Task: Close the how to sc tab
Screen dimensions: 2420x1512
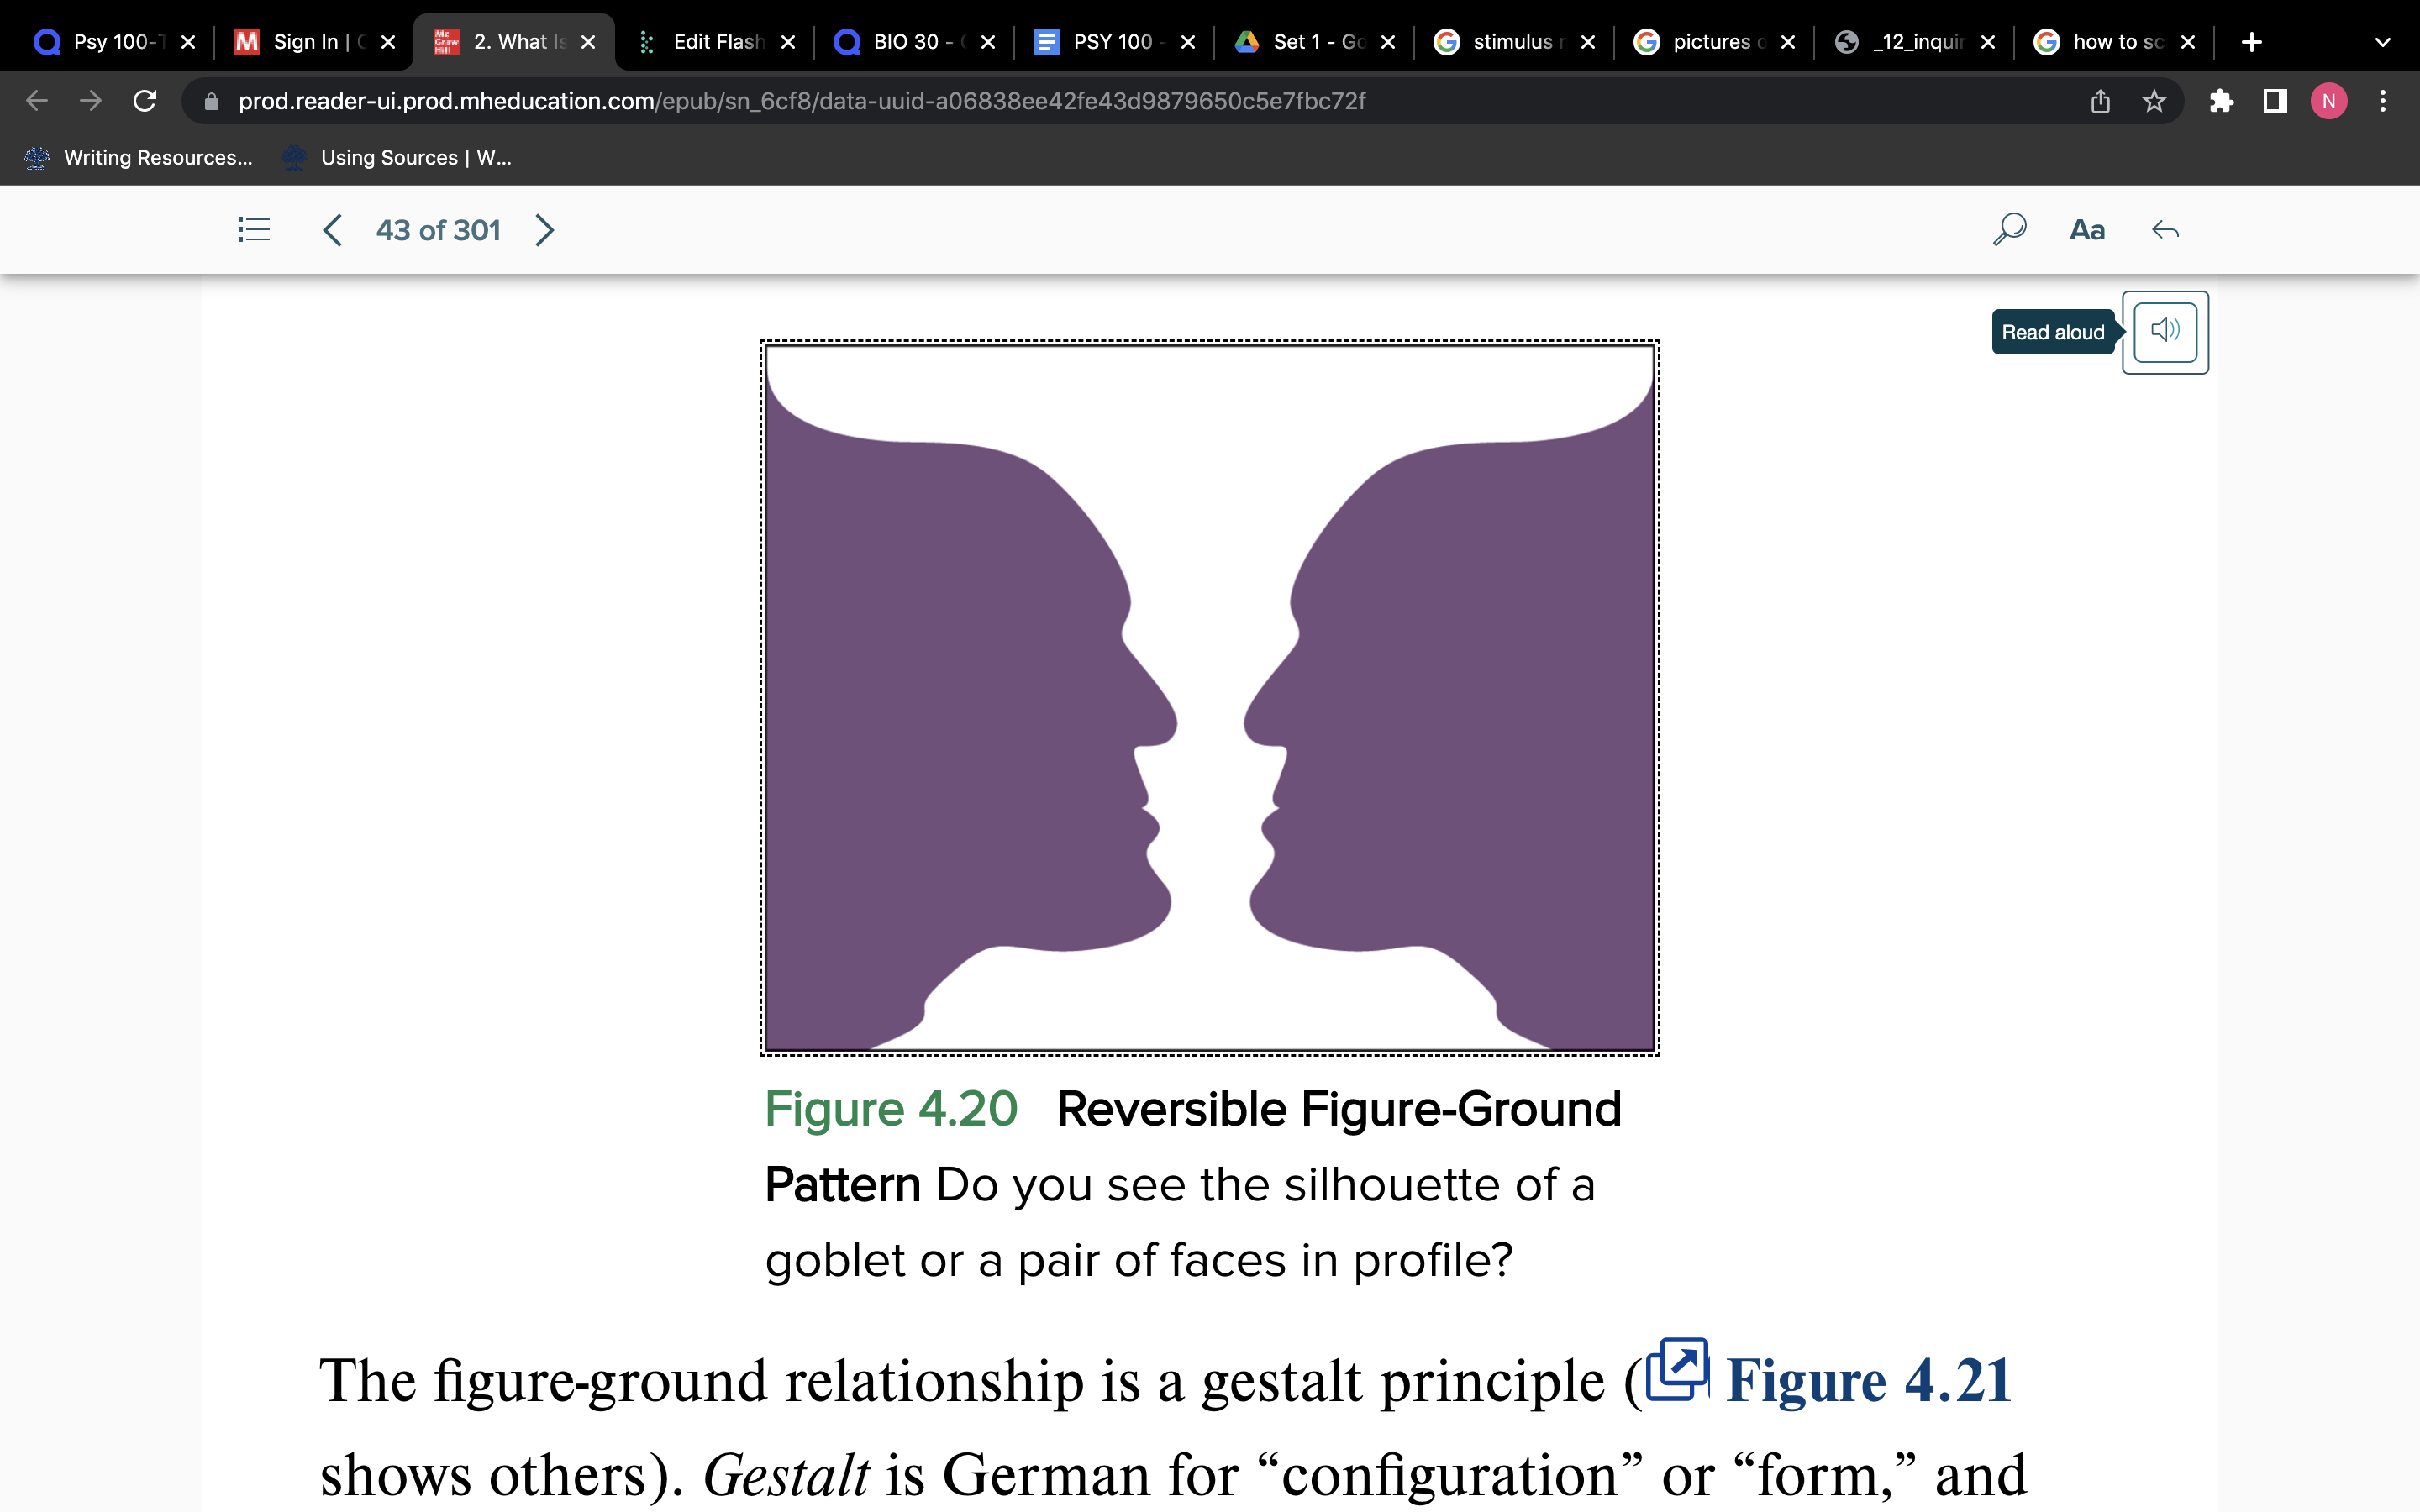Action: (2188, 42)
